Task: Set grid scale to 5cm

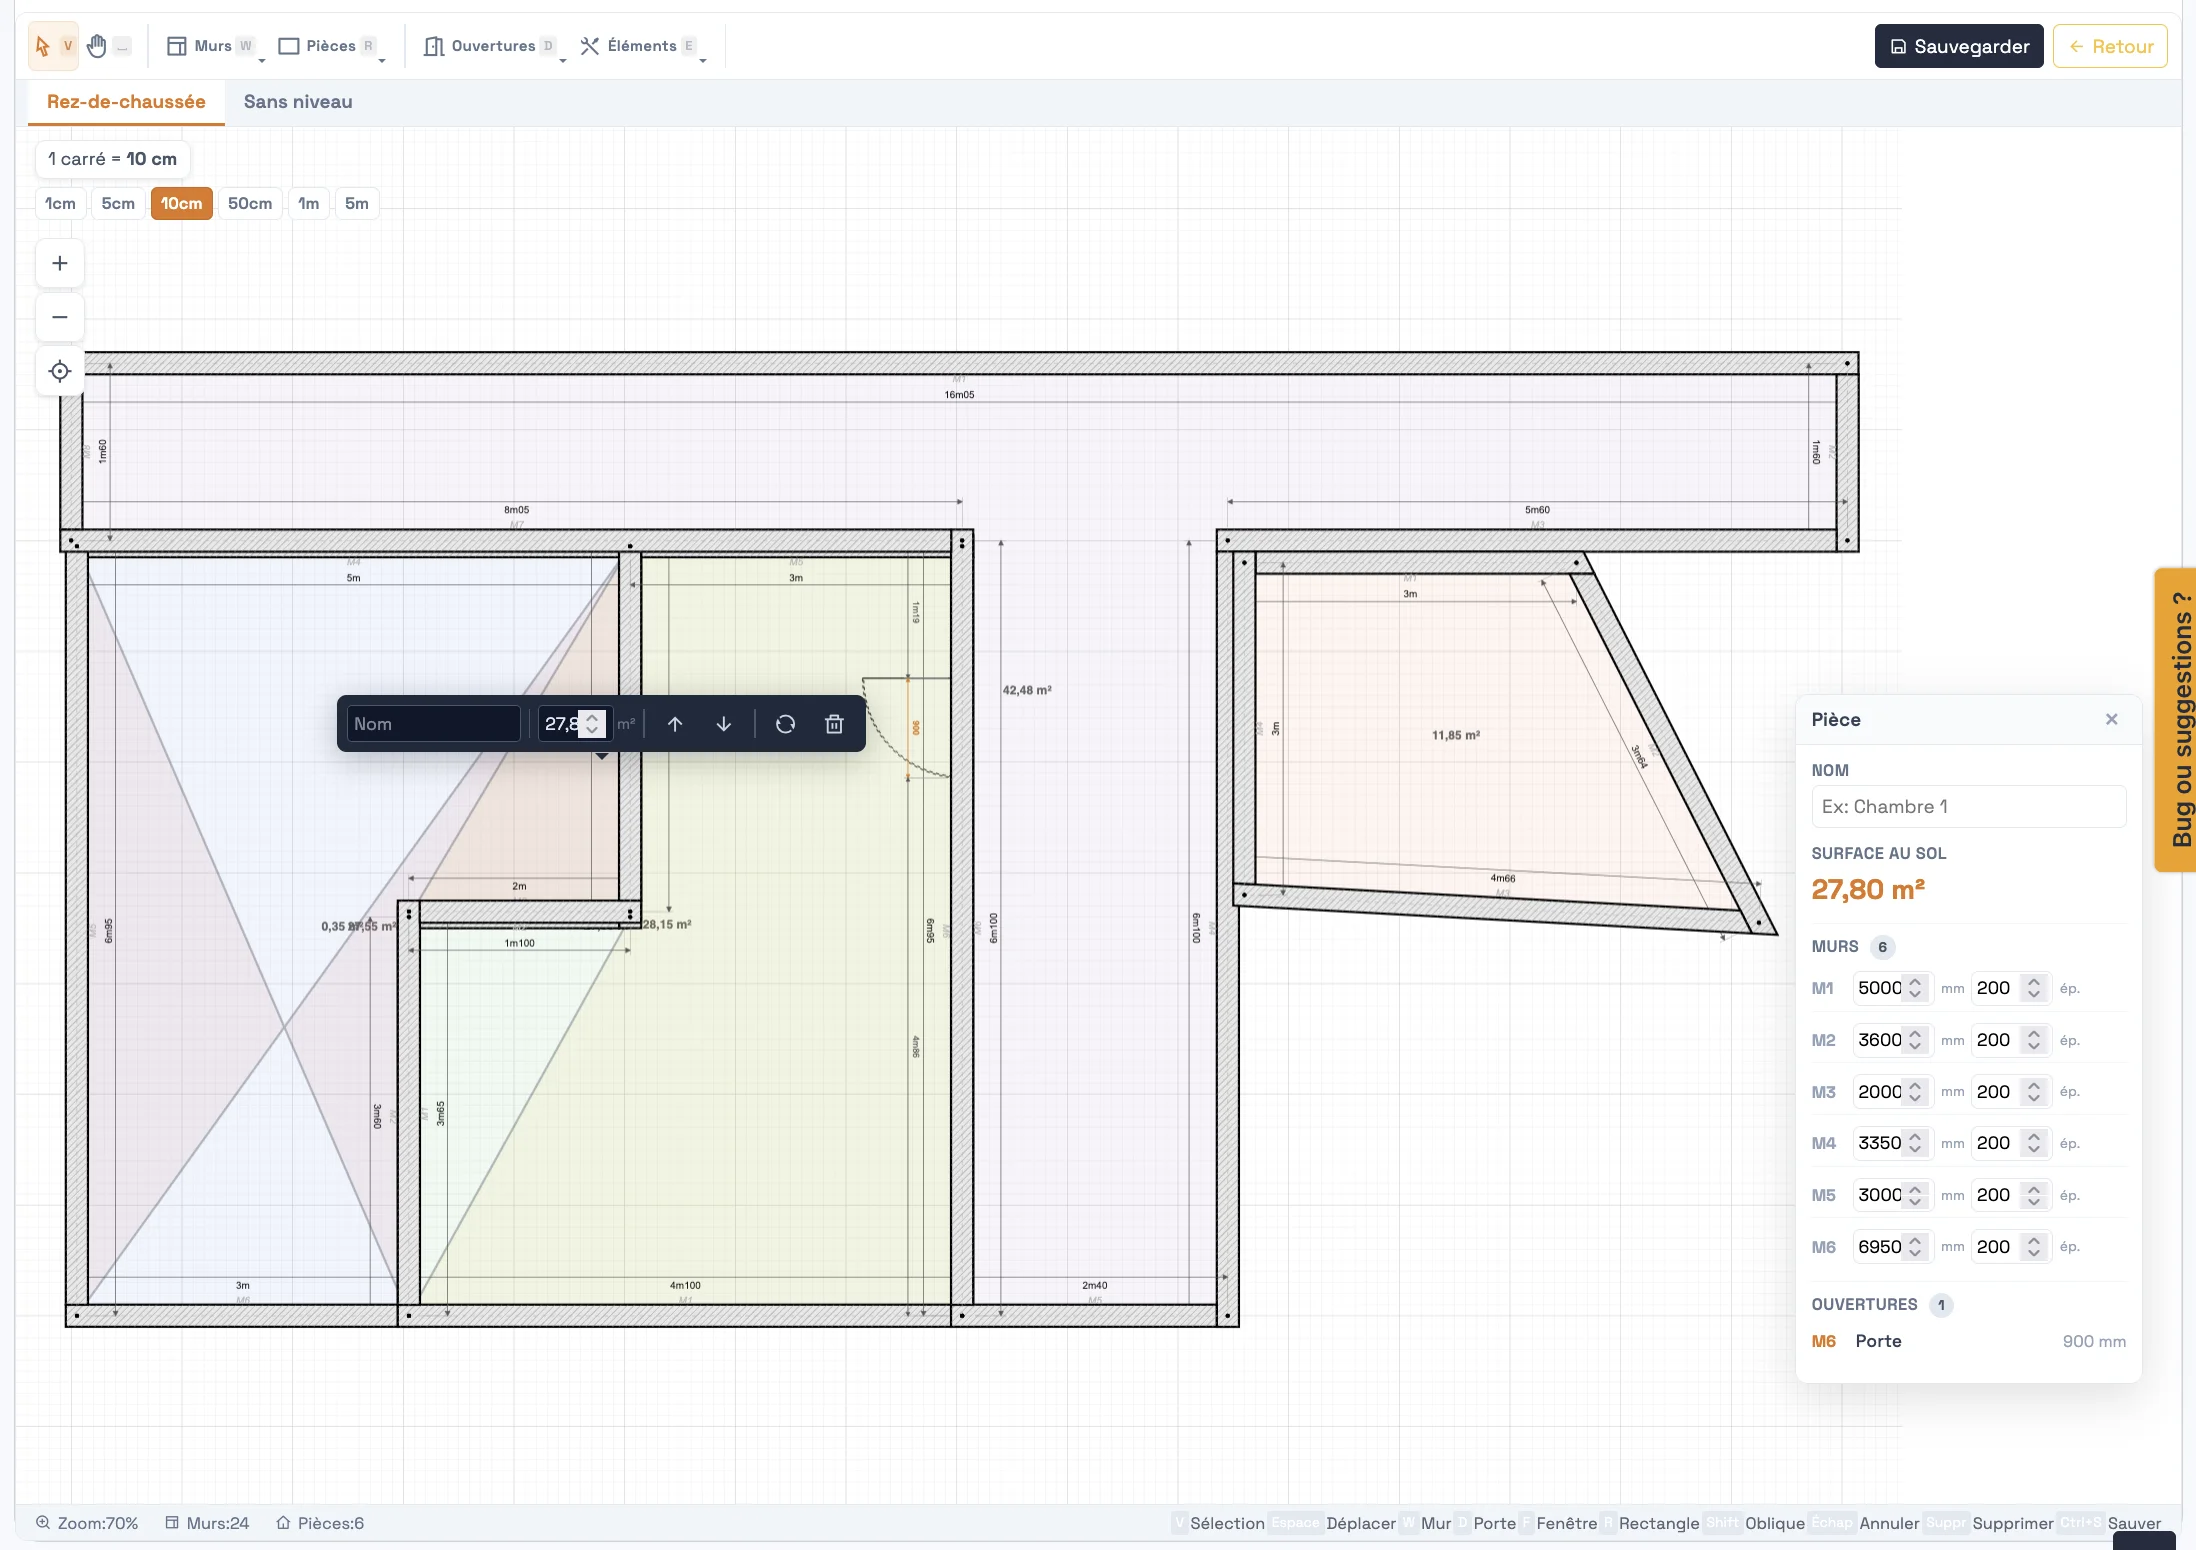Action: pos(118,203)
